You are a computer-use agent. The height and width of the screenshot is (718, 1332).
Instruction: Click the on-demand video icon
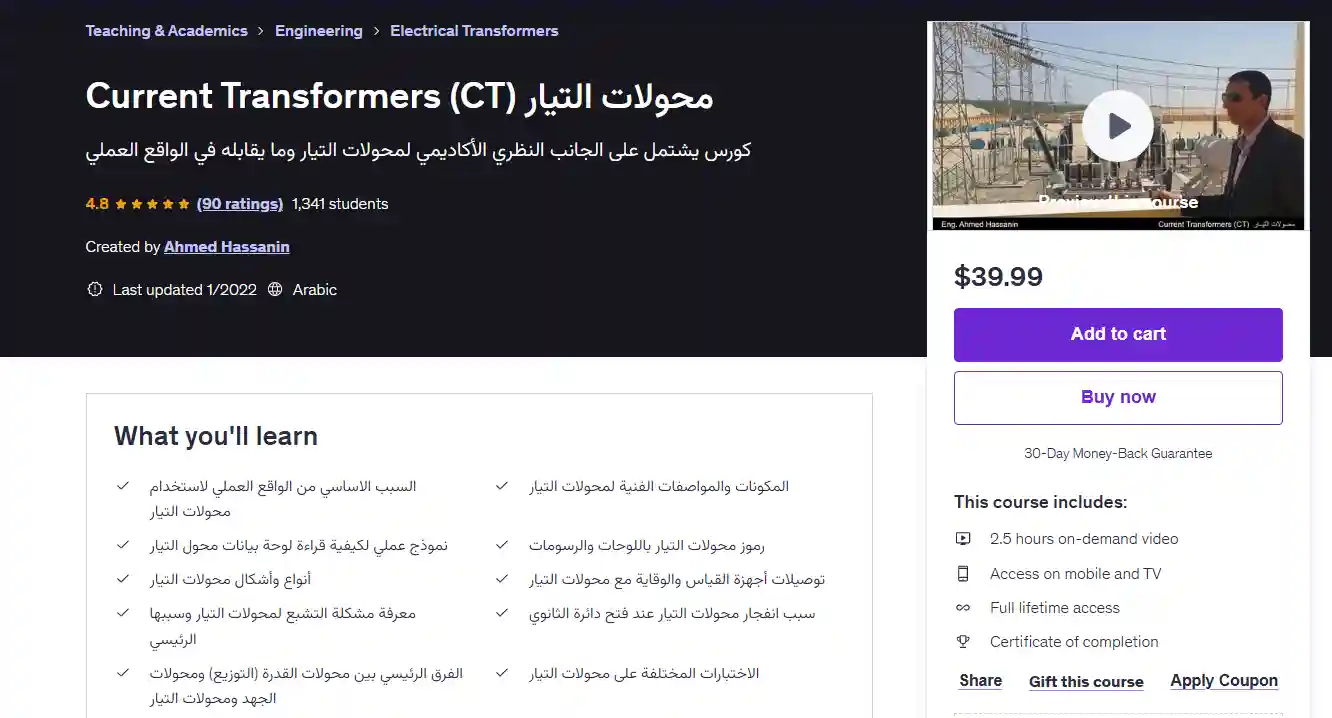click(963, 539)
